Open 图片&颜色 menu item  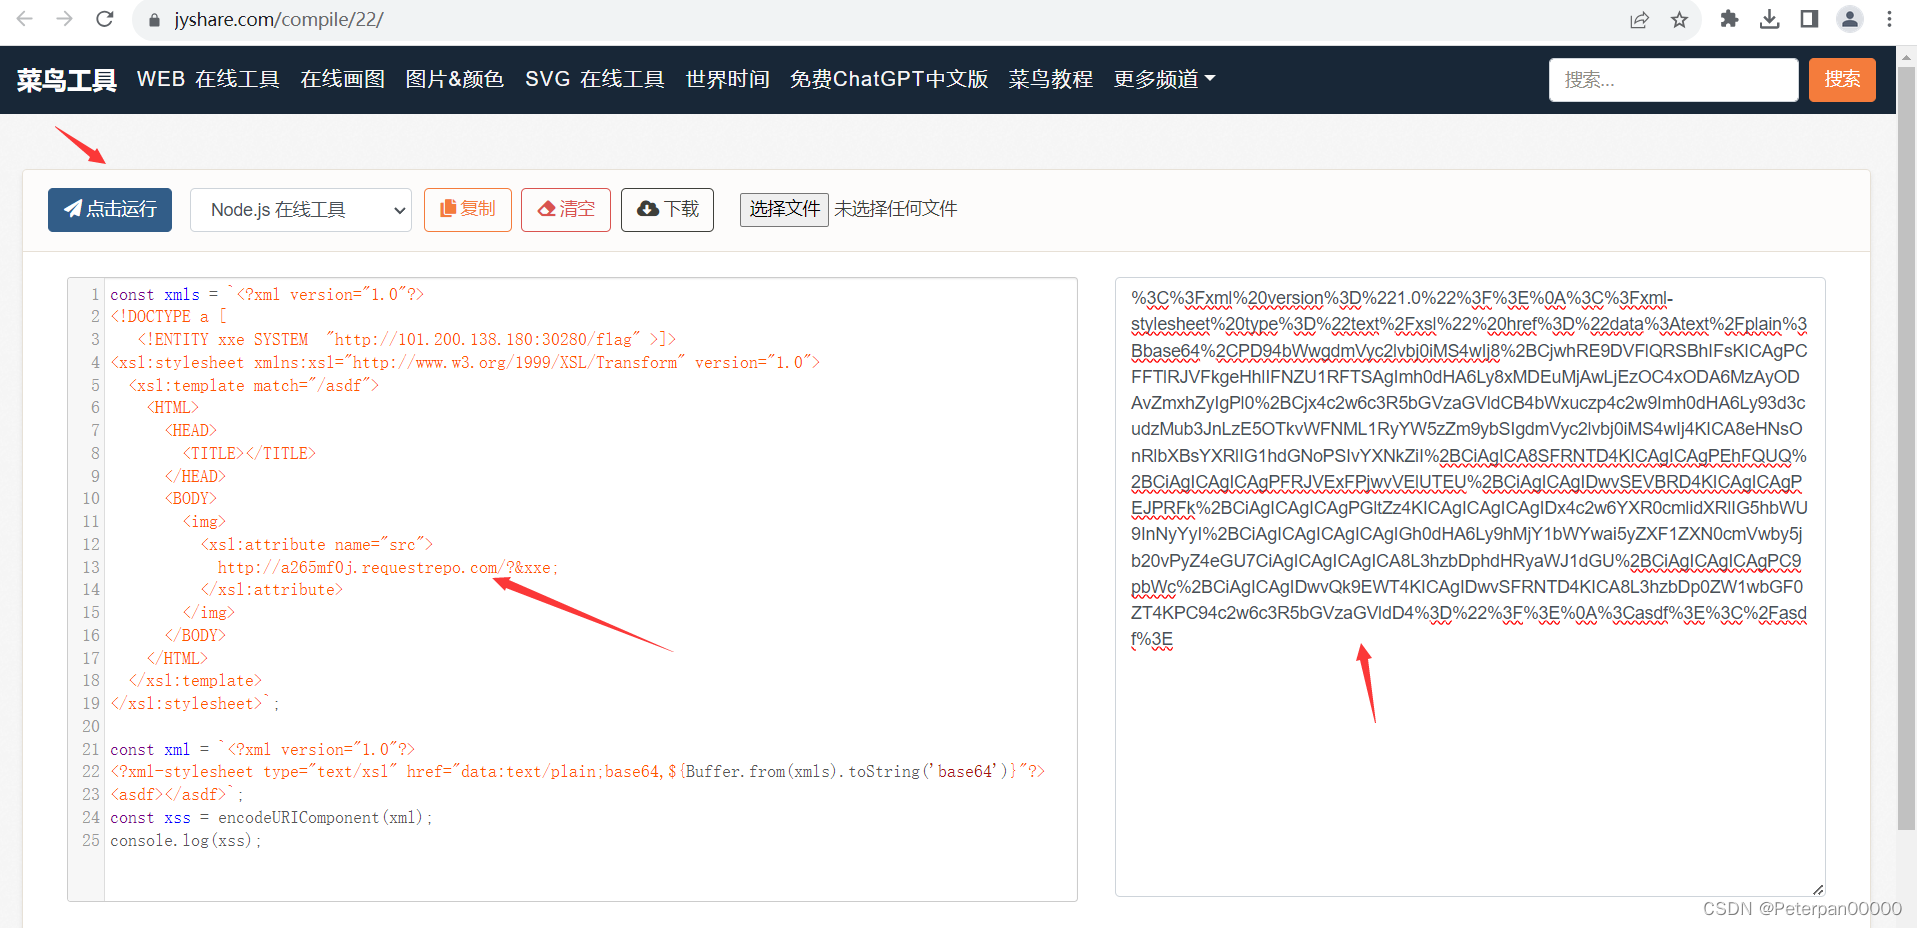(x=454, y=79)
